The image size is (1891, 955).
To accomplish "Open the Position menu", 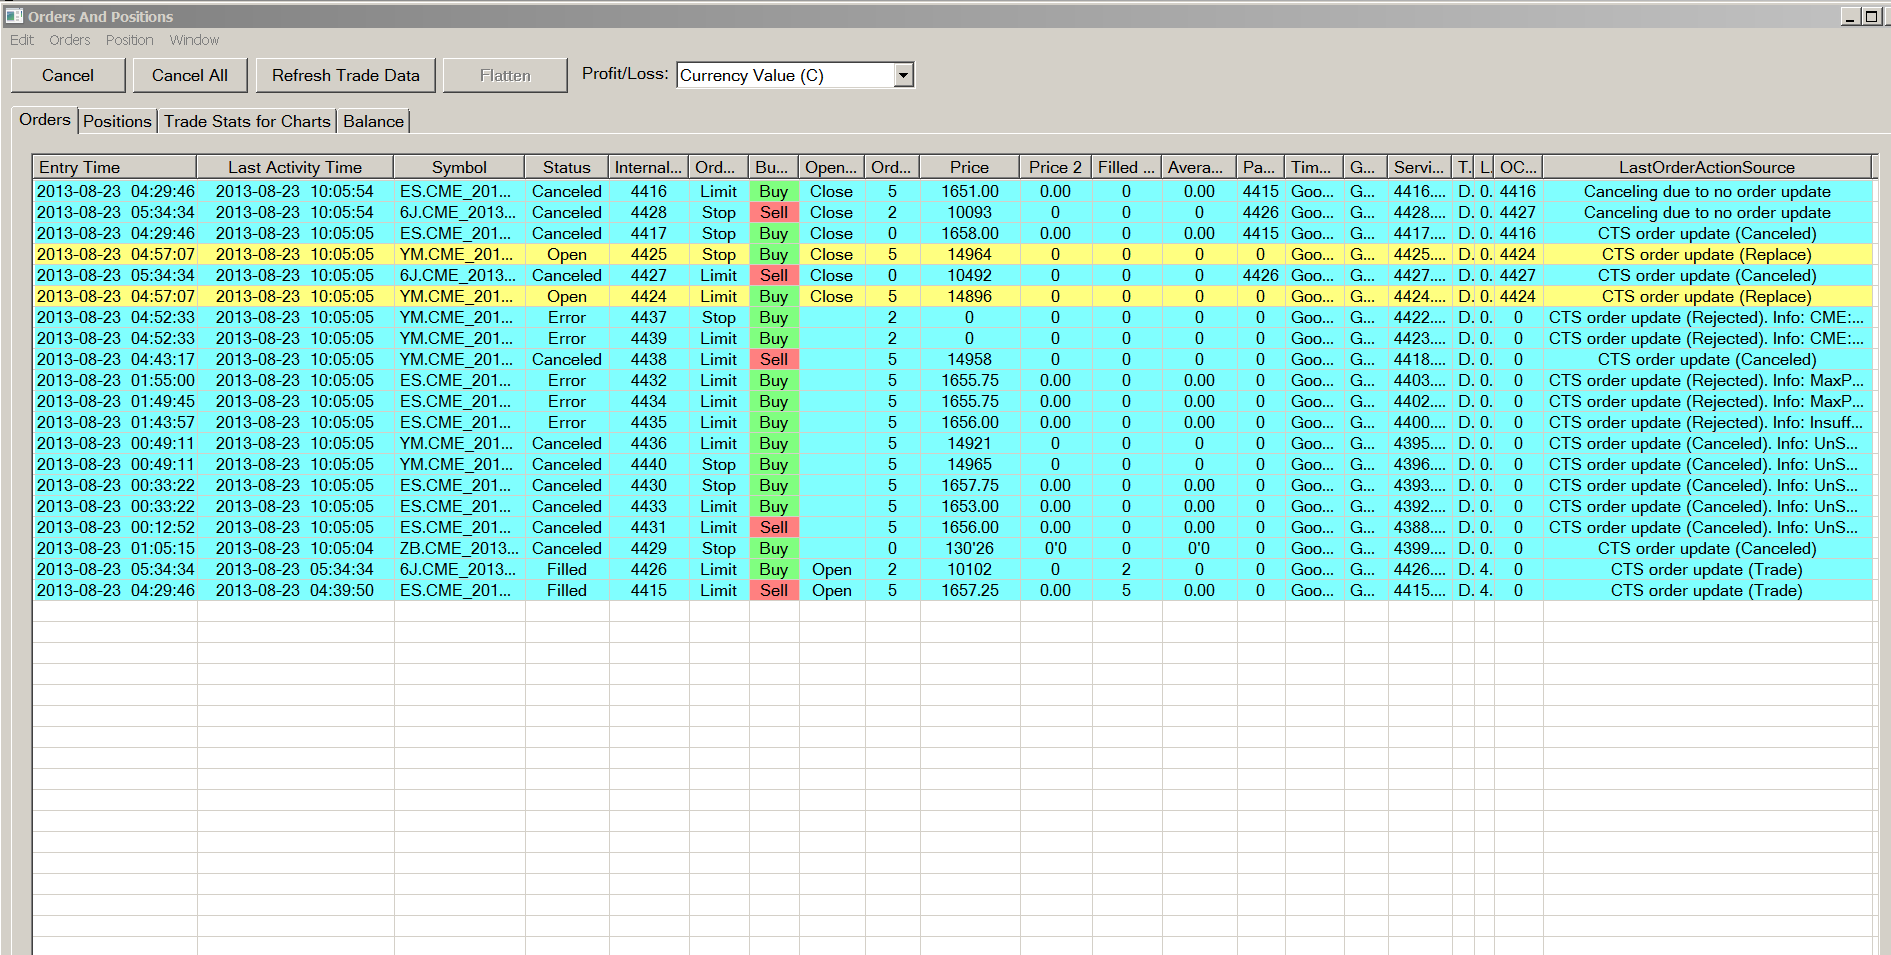I will [x=129, y=40].
